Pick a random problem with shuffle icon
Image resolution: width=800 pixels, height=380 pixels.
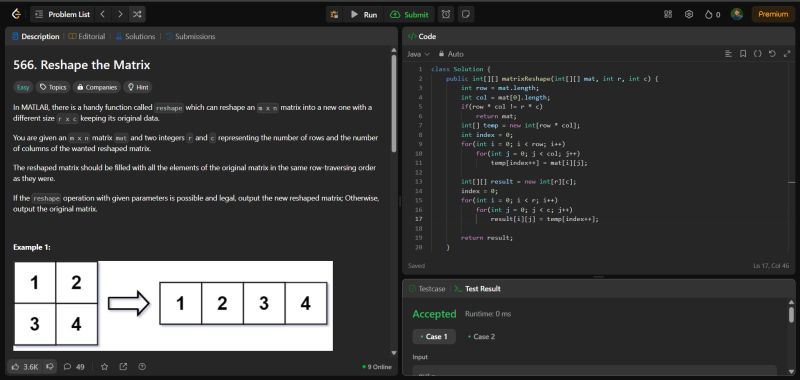pos(137,14)
